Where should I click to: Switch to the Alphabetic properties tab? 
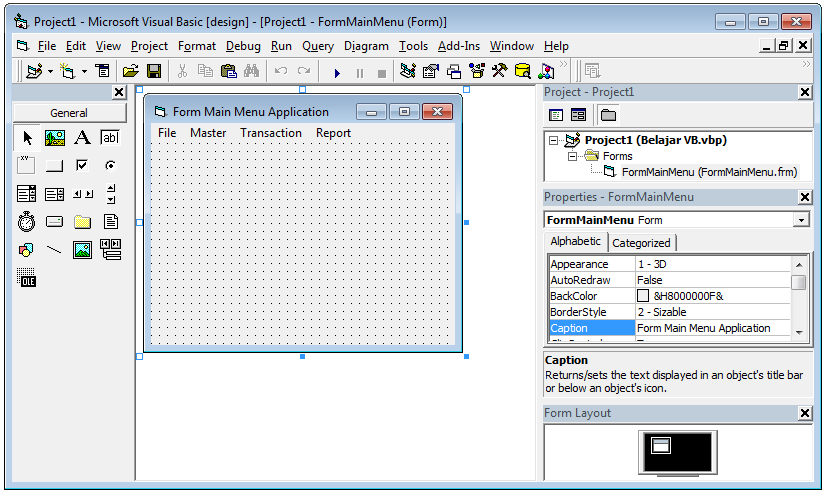coord(575,241)
